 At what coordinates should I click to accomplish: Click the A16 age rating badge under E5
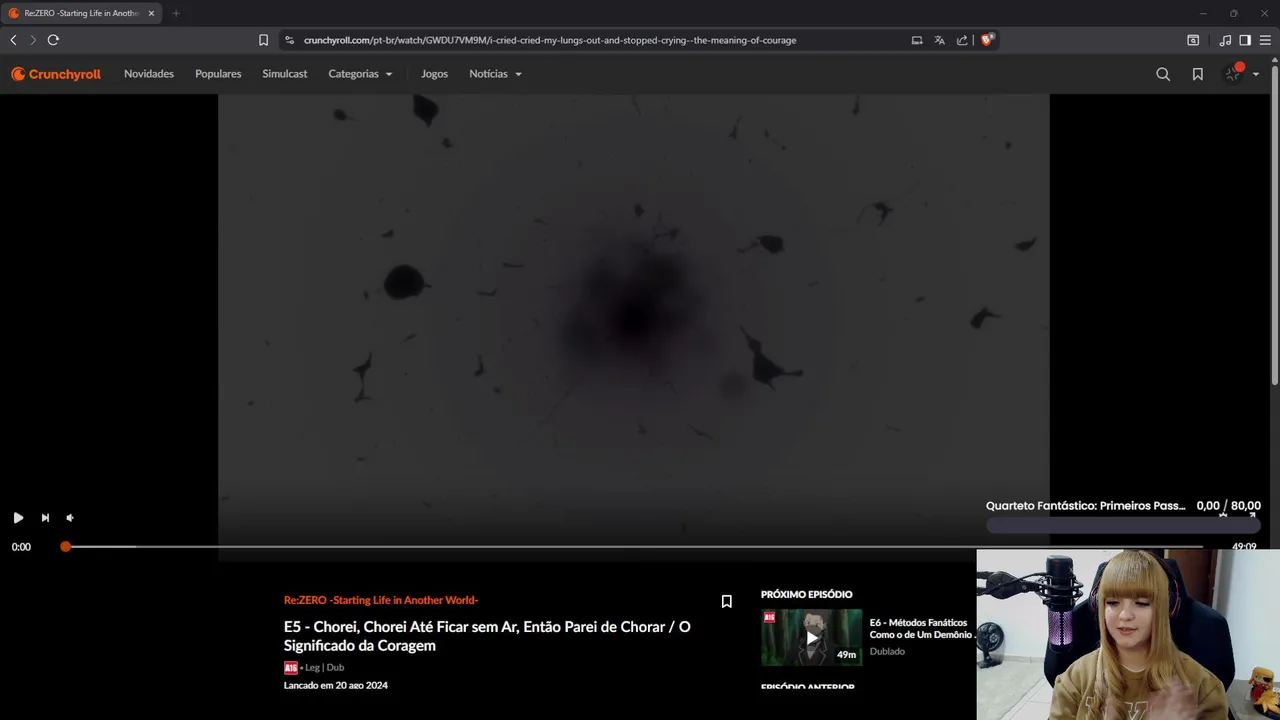291,667
